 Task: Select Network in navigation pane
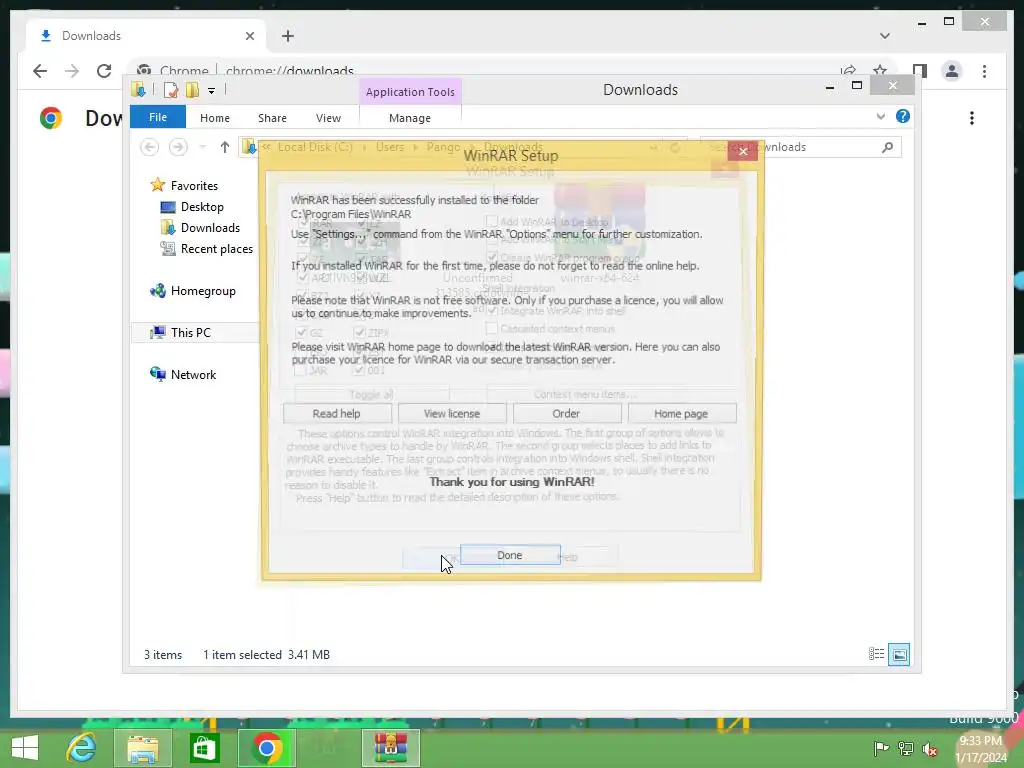click(193, 374)
